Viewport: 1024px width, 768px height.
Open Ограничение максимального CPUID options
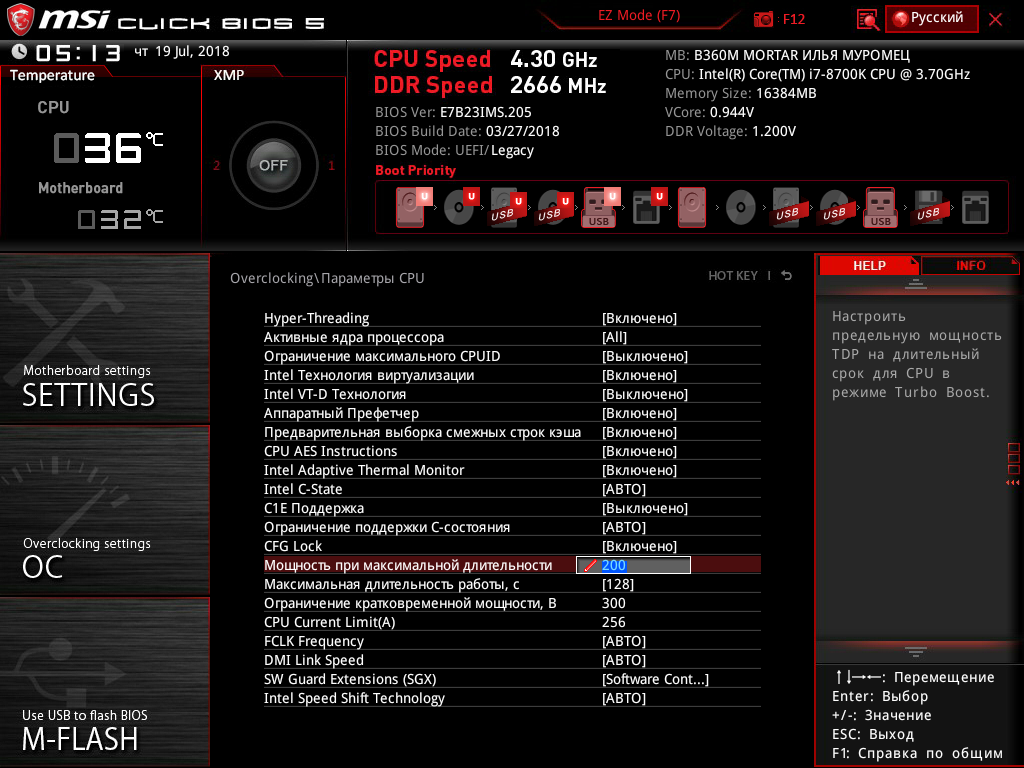click(x=512, y=356)
